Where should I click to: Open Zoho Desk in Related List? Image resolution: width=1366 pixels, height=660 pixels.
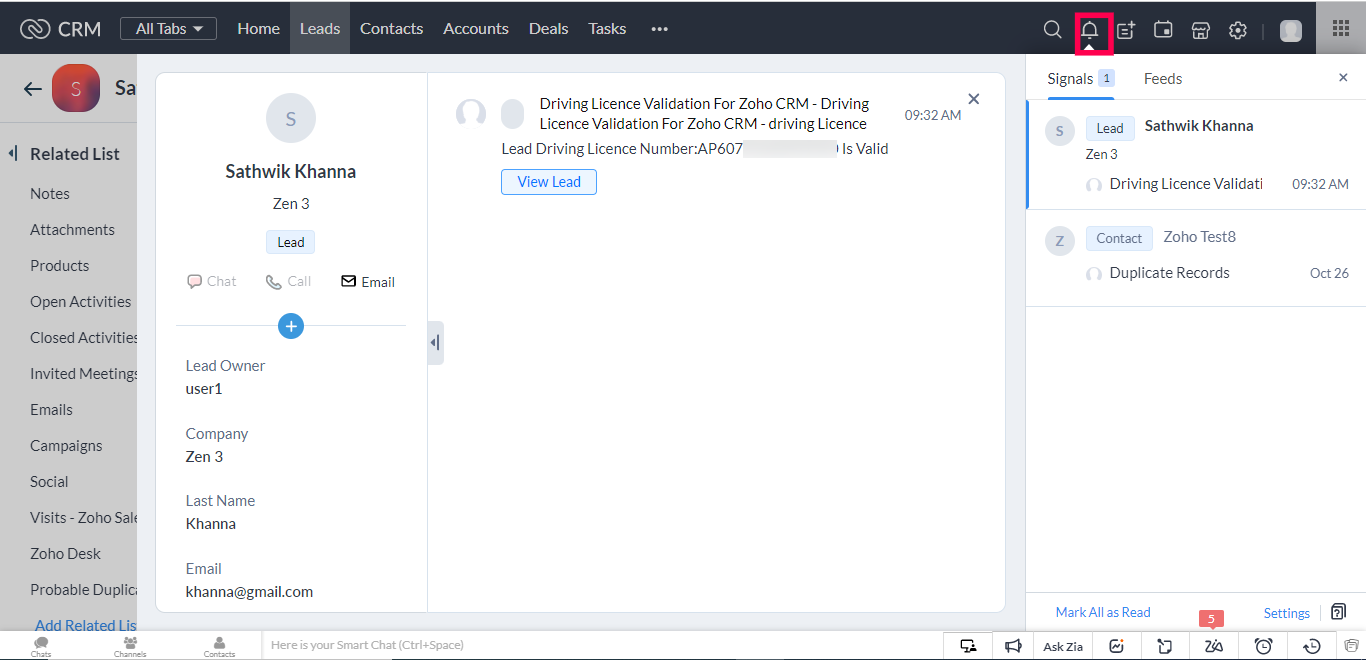(x=66, y=554)
